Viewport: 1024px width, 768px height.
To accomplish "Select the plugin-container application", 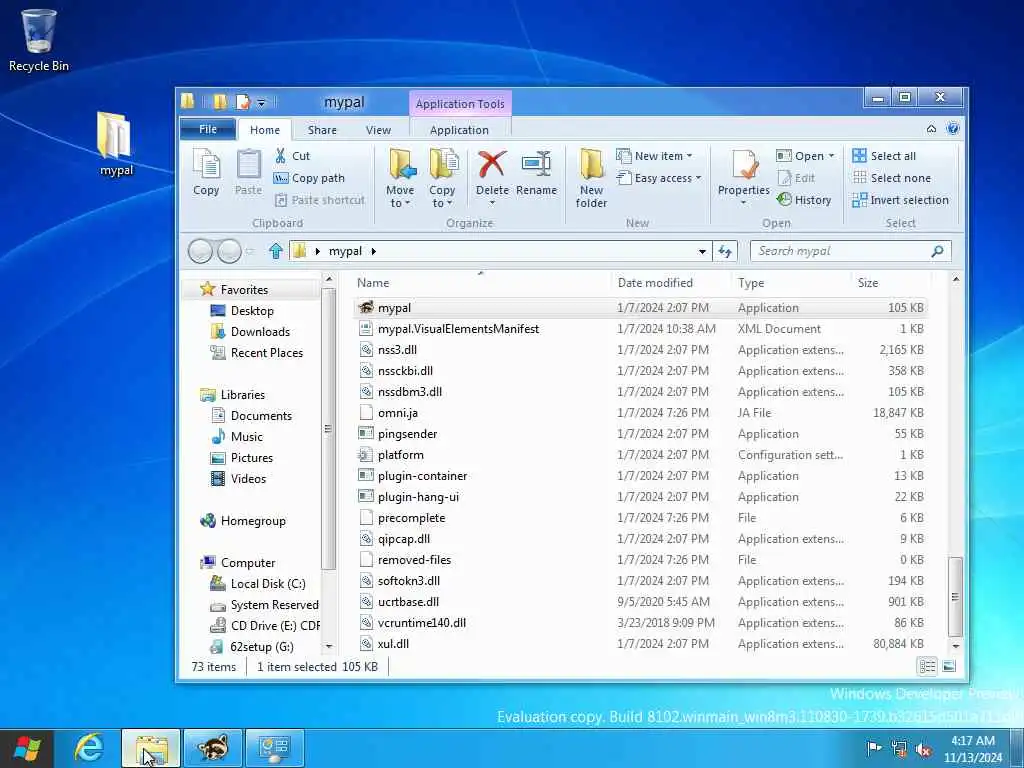I will coord(641,476).
